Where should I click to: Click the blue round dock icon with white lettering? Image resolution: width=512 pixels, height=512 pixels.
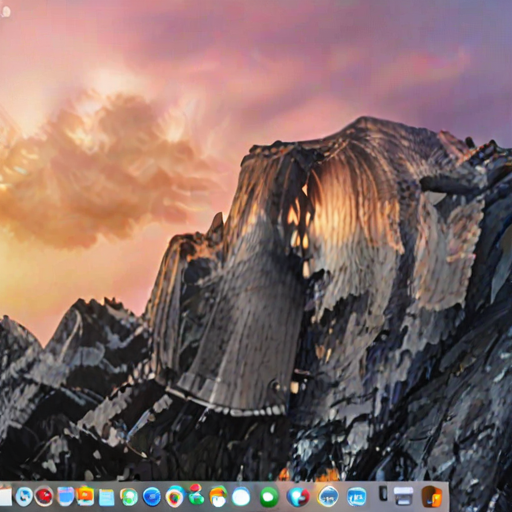pos(357,497)
